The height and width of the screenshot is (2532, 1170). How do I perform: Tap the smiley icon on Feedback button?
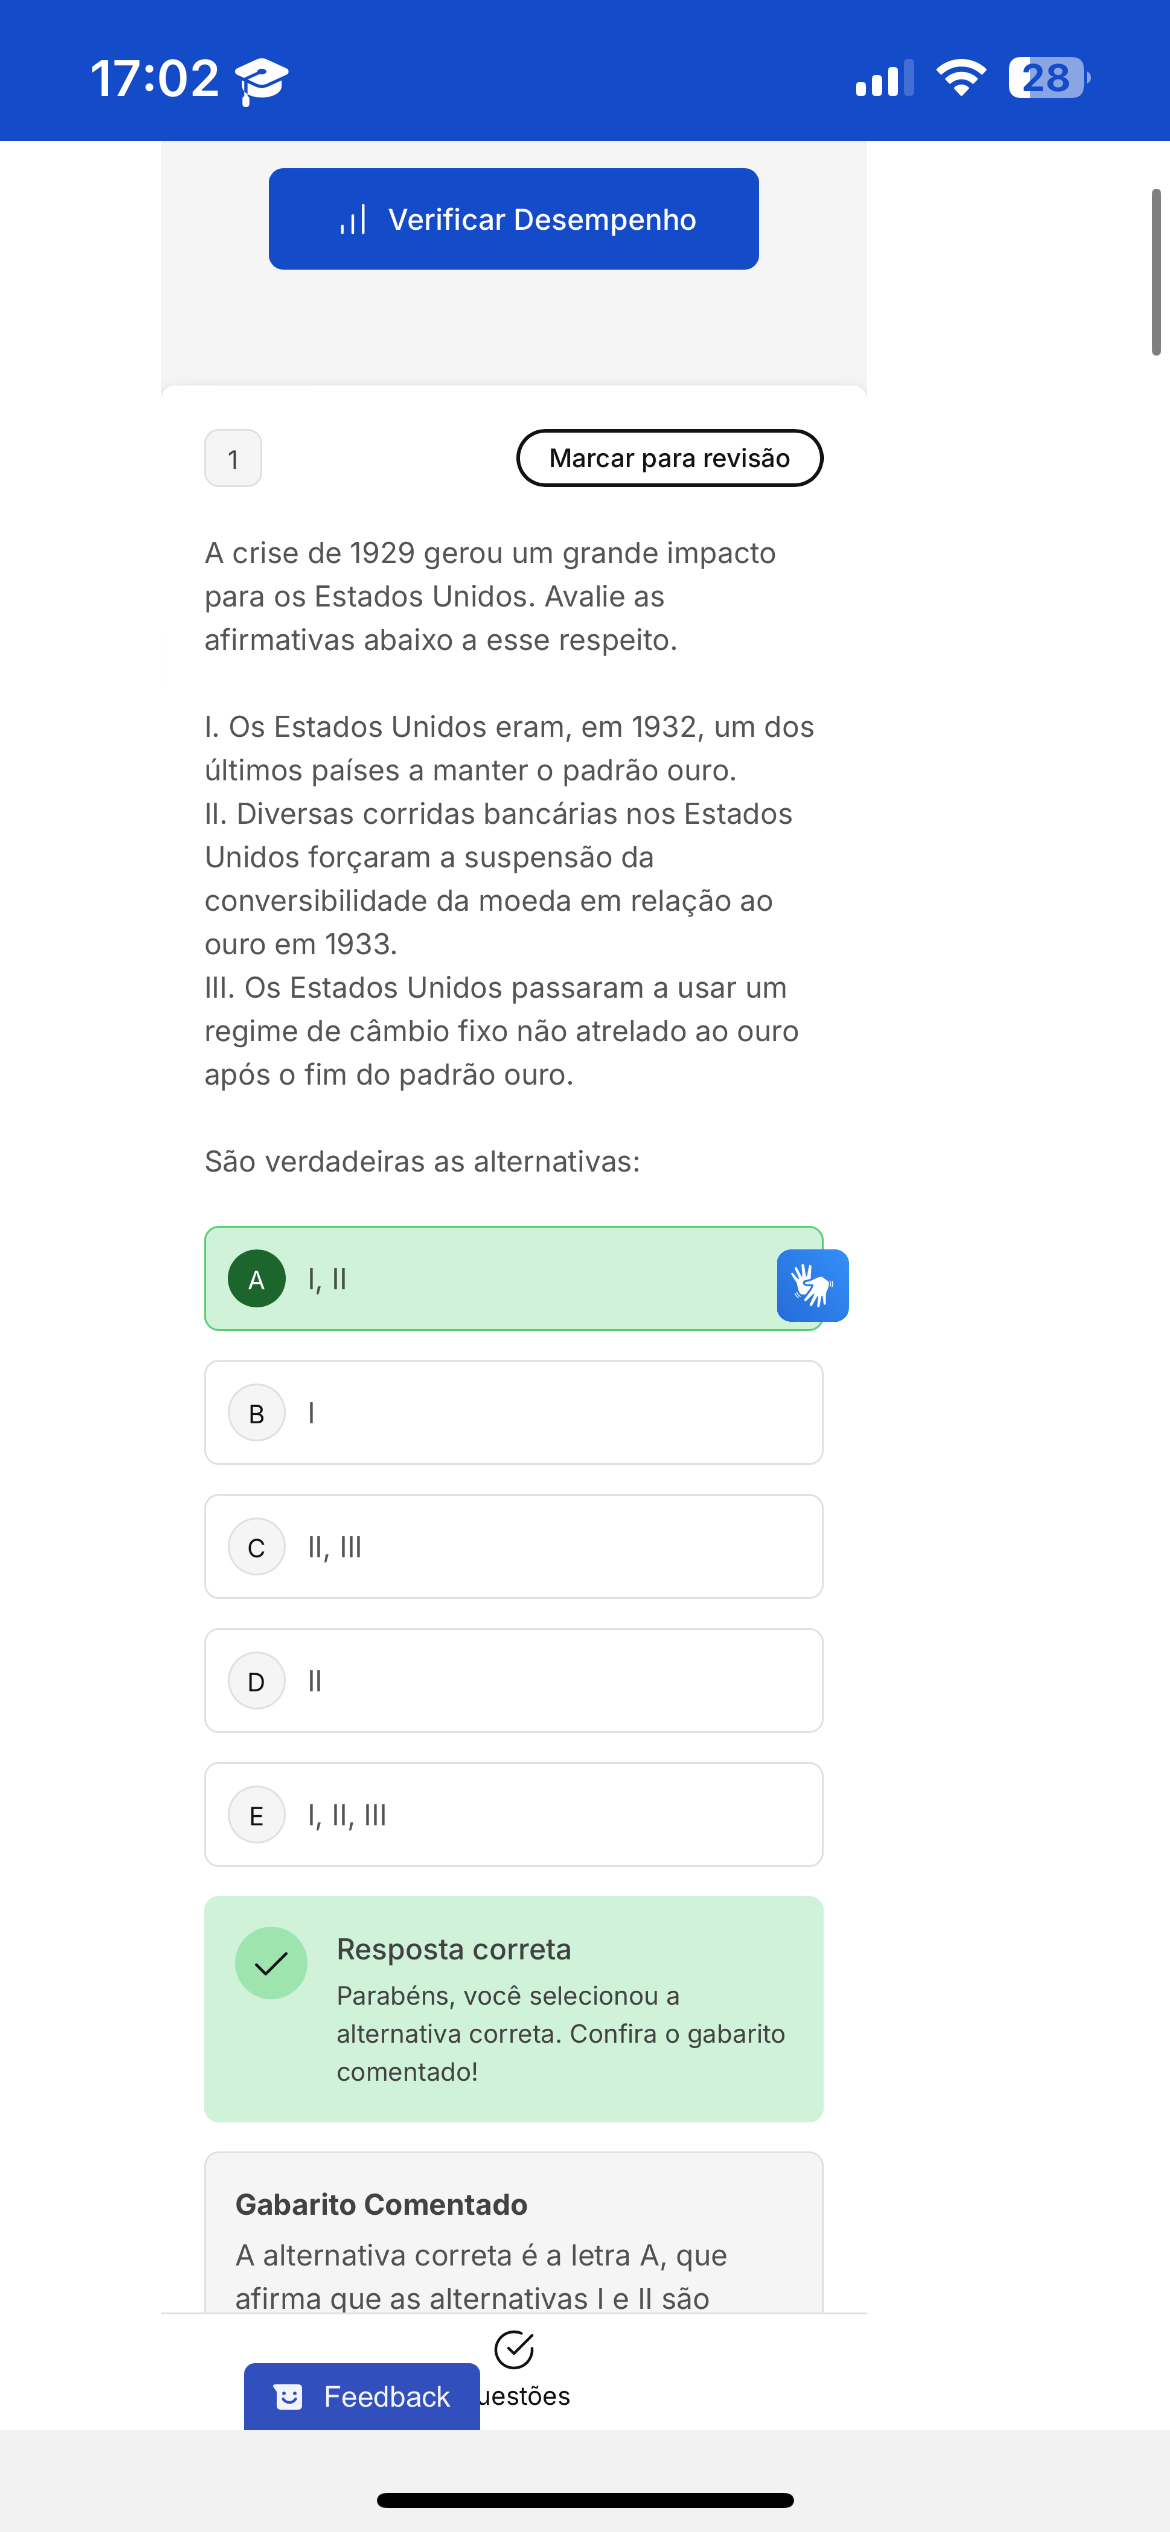tap(289, 2397)
